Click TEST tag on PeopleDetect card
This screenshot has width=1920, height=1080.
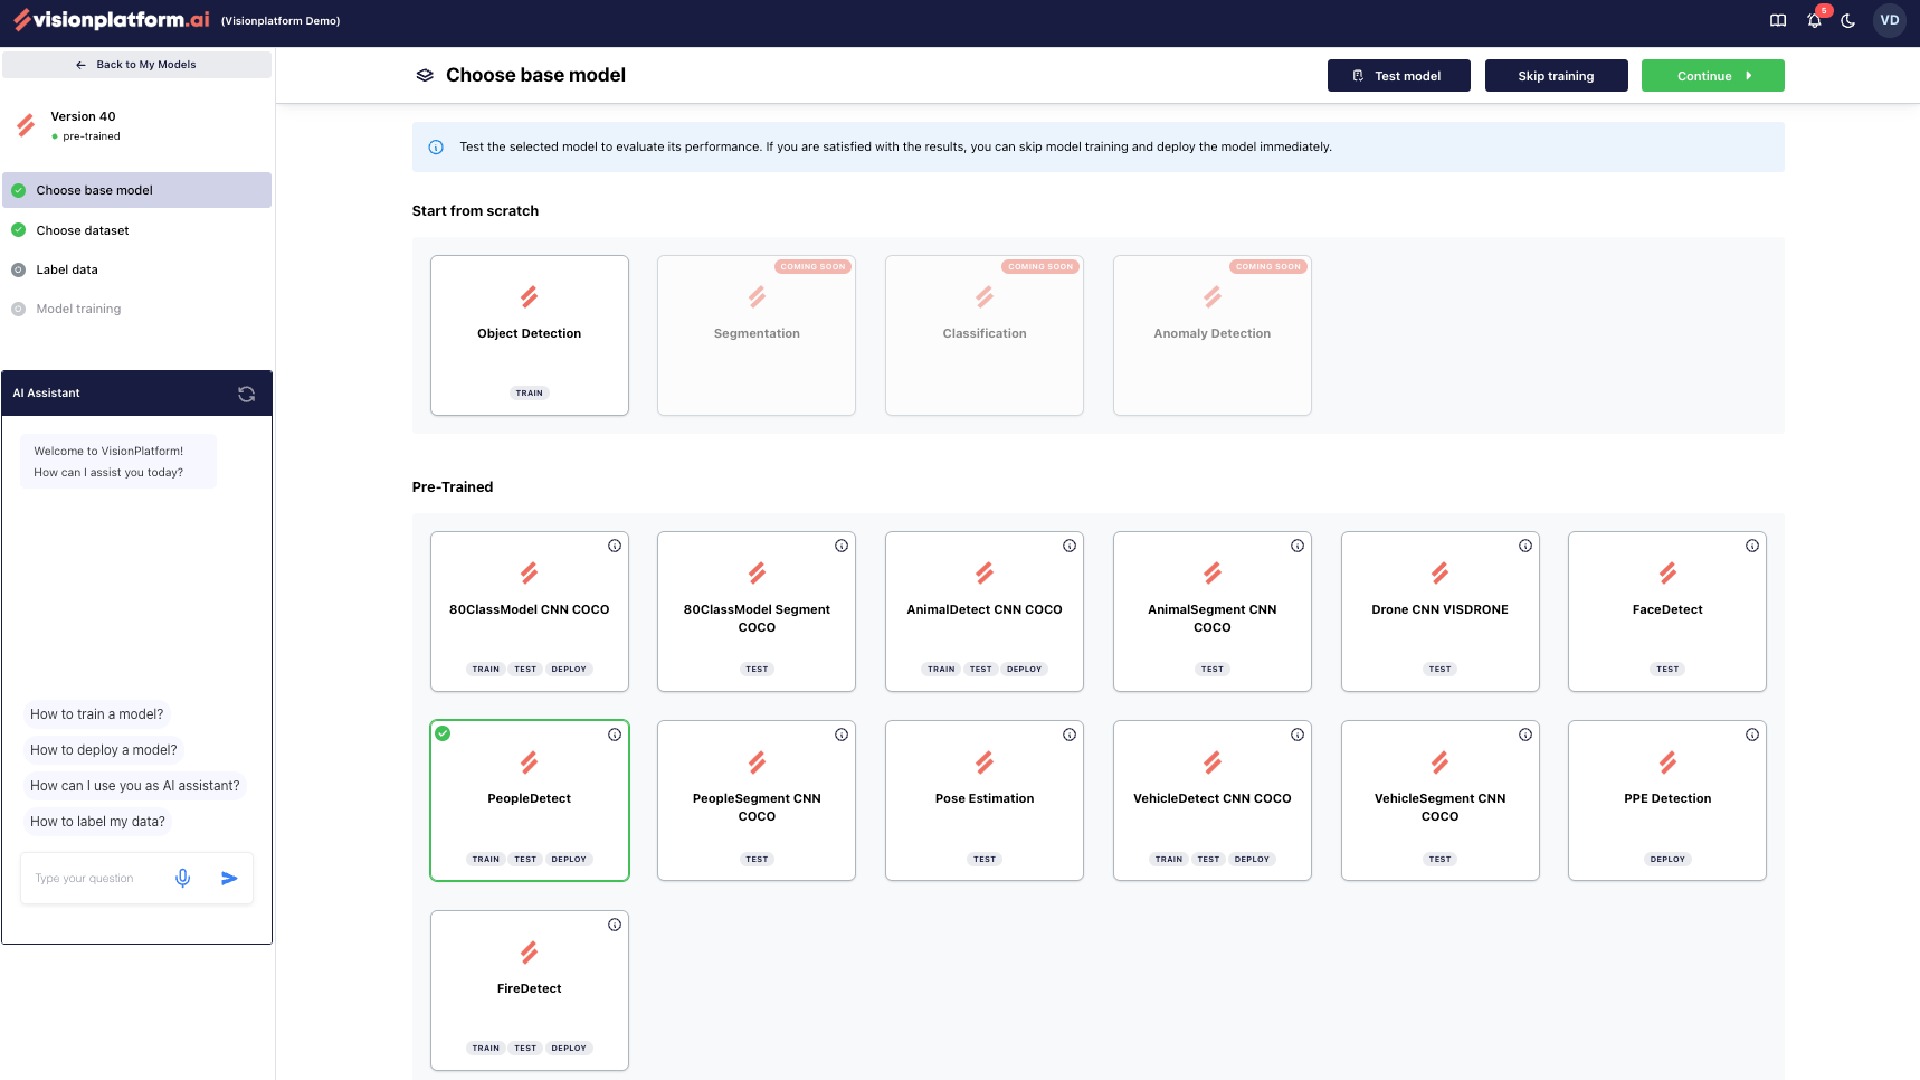point(525,859)
